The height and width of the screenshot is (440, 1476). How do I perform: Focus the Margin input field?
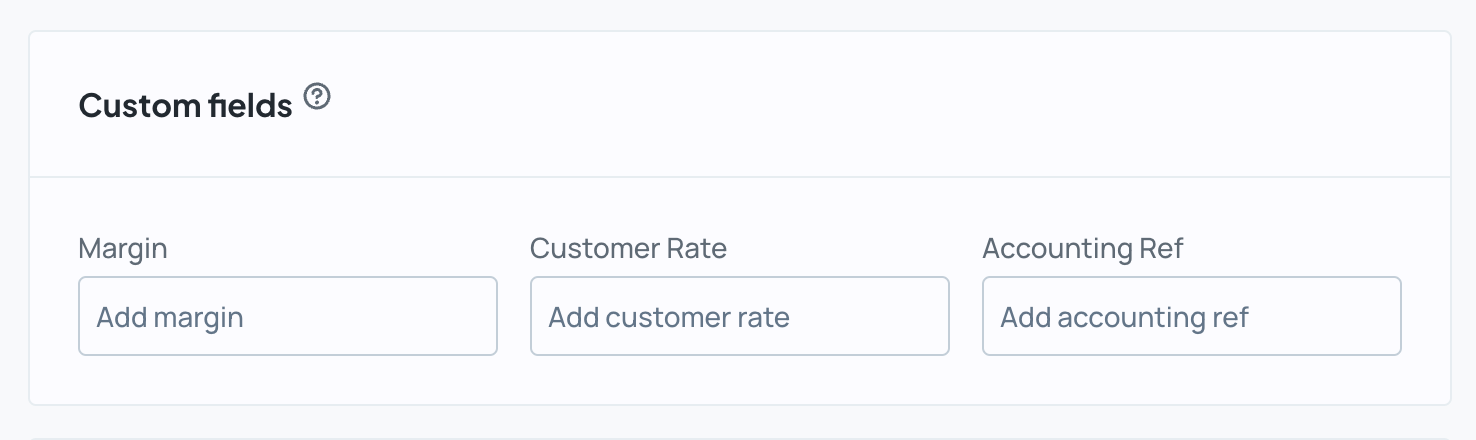click(288, 316)
